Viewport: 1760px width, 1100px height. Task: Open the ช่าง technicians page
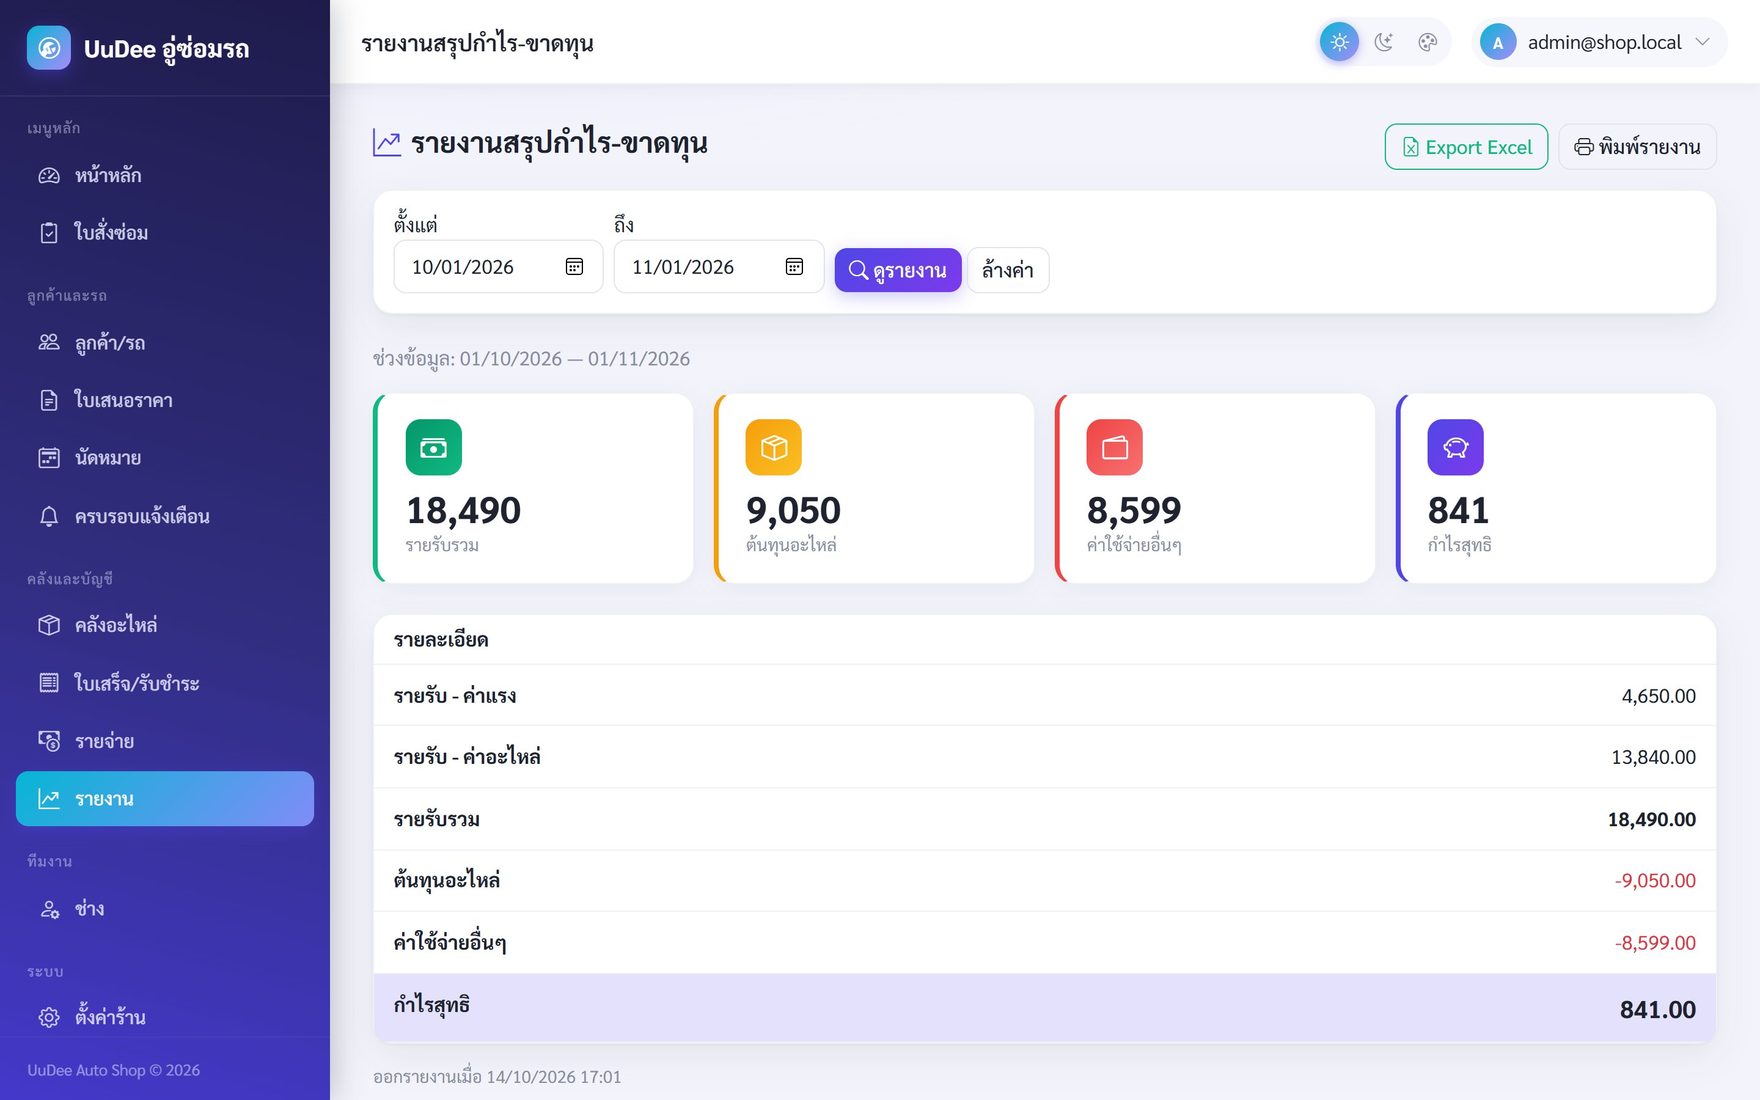pos(165,908)
